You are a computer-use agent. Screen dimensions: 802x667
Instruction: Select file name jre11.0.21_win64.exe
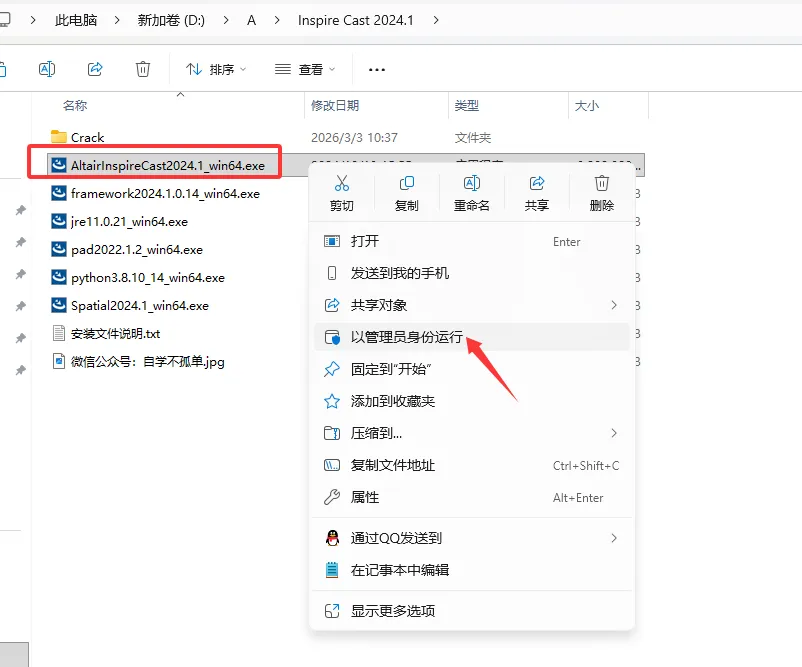click(129, 221)
